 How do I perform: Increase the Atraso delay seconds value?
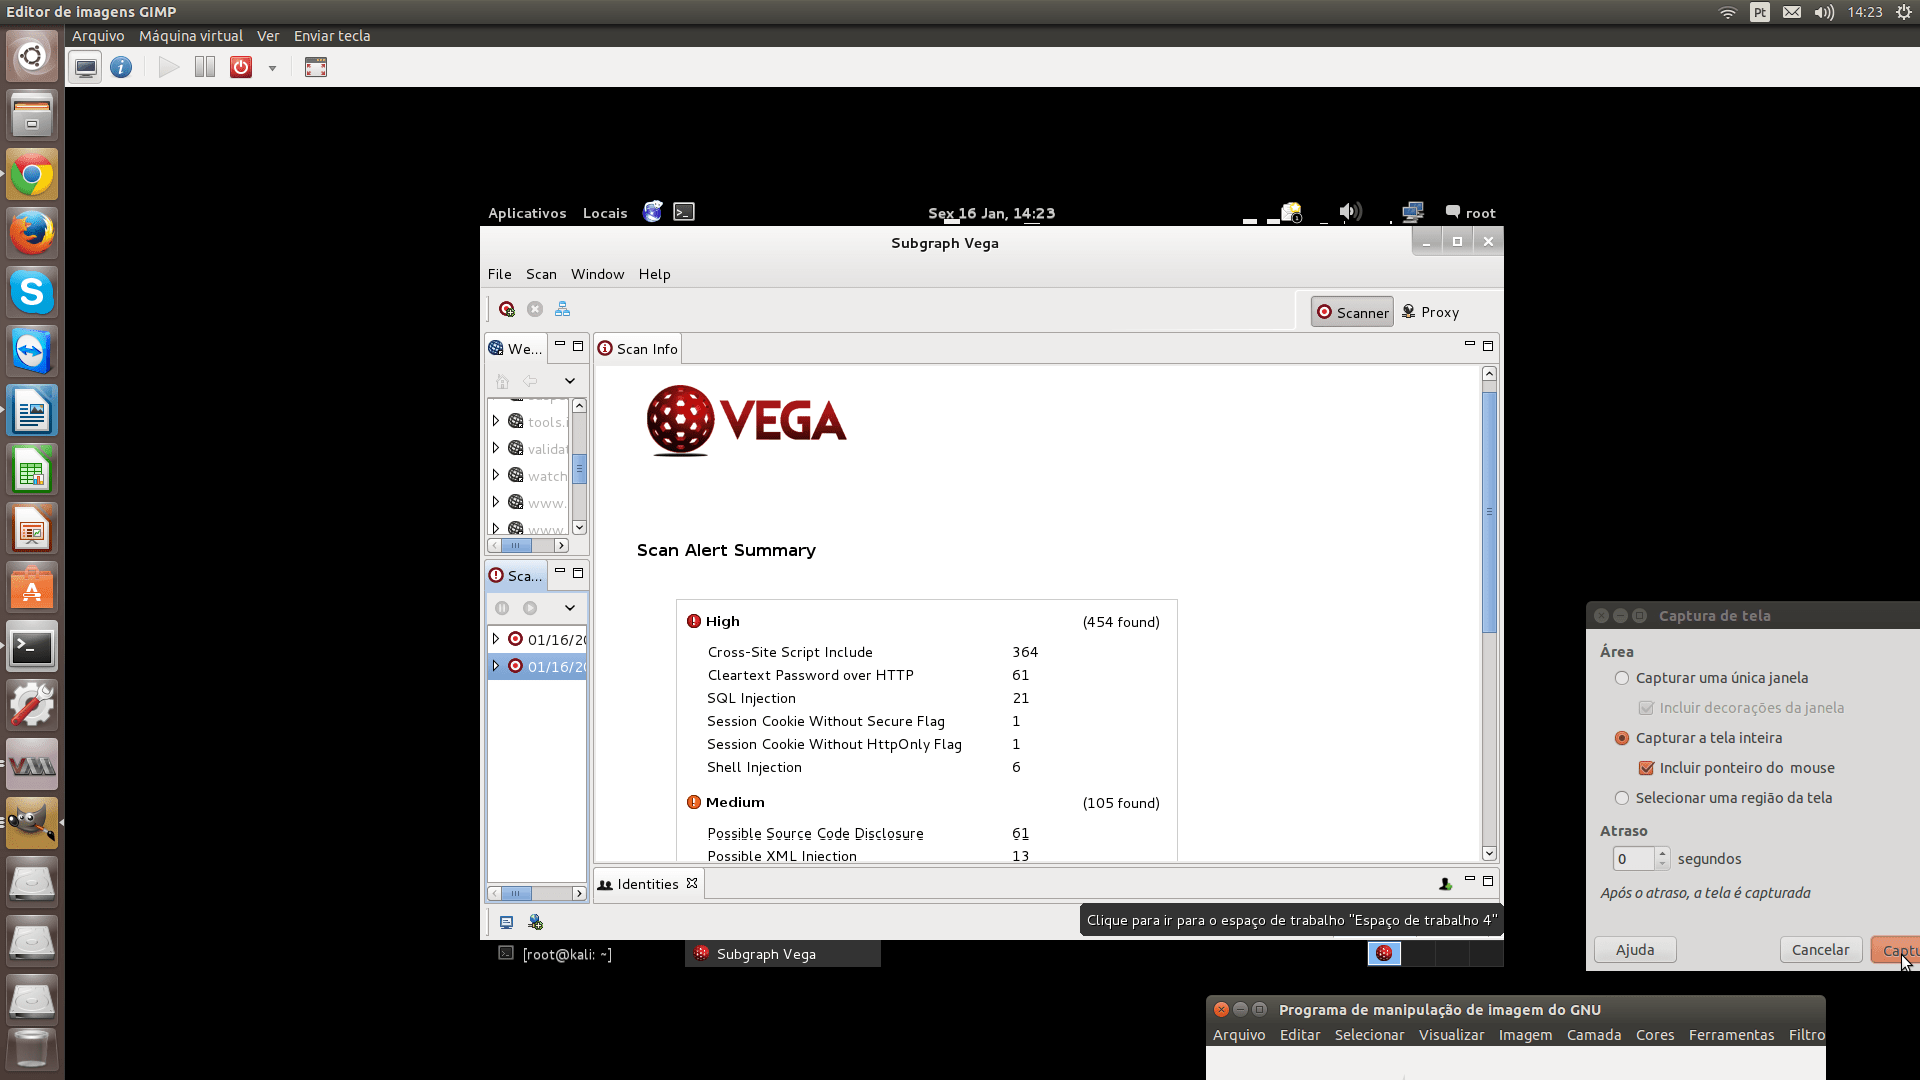click(x=1662, y=853)
